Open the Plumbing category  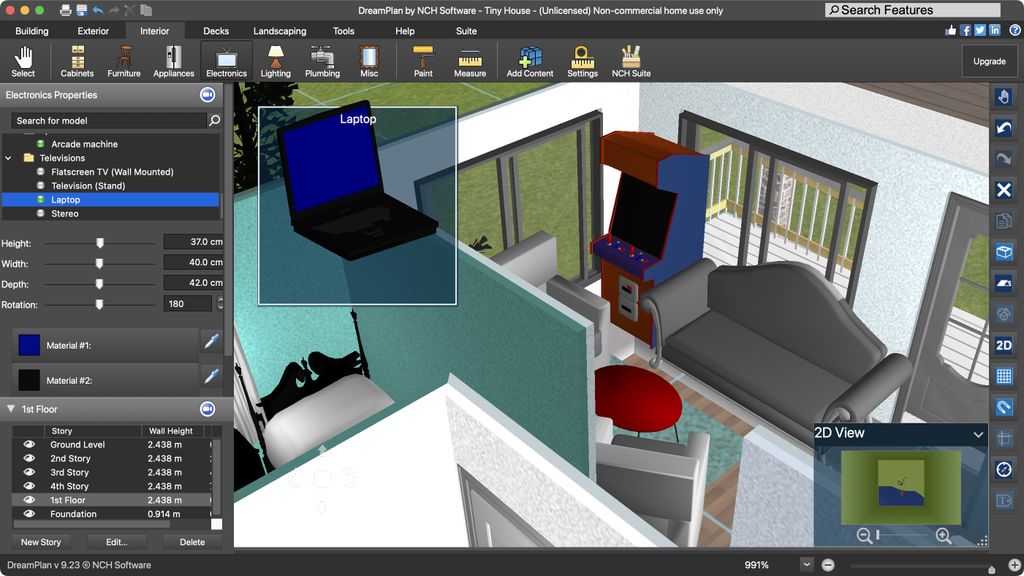tap(322, 60)
